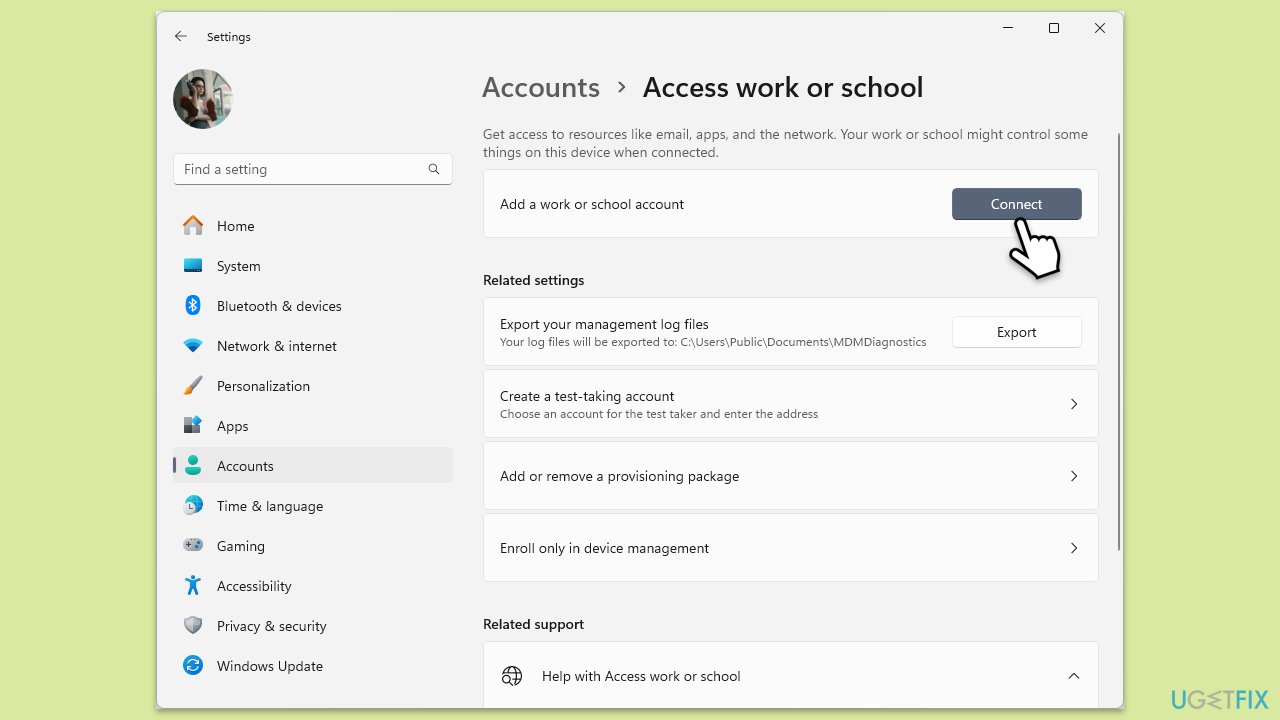The image size is (1280, 720).
Task: Click Connect to add work account
Action: 1016,204
